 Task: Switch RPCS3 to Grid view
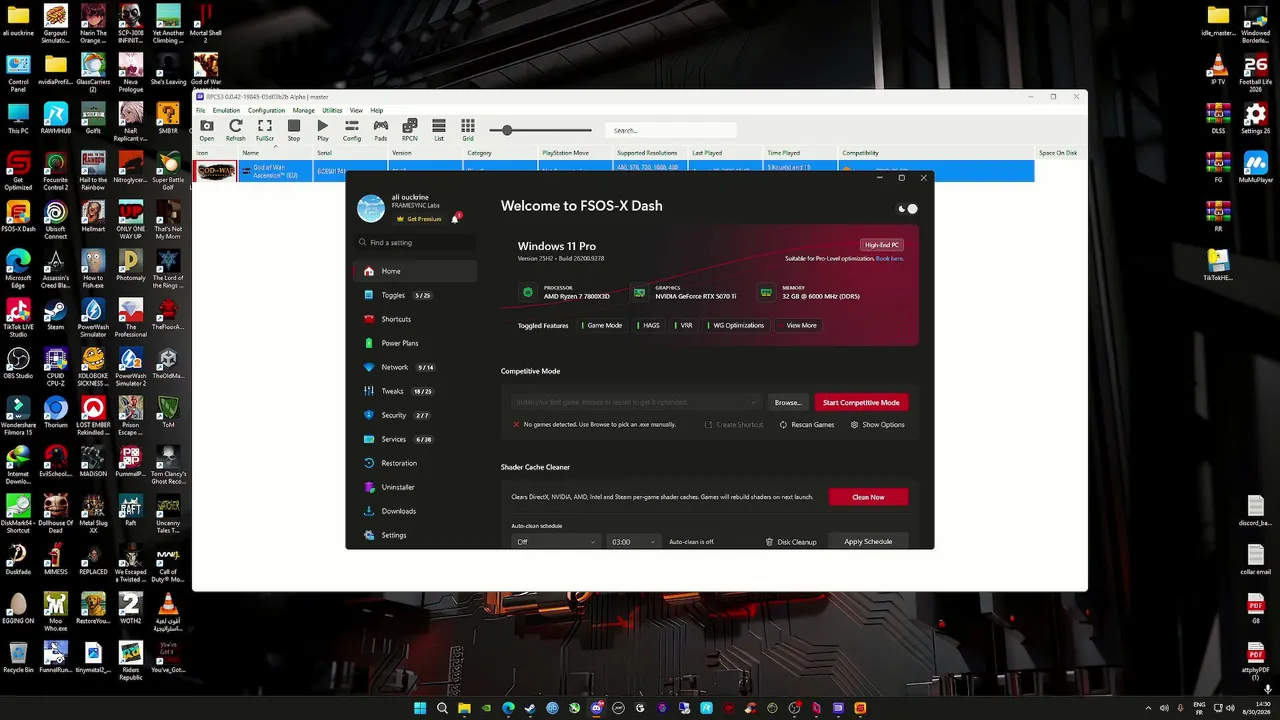468,130
